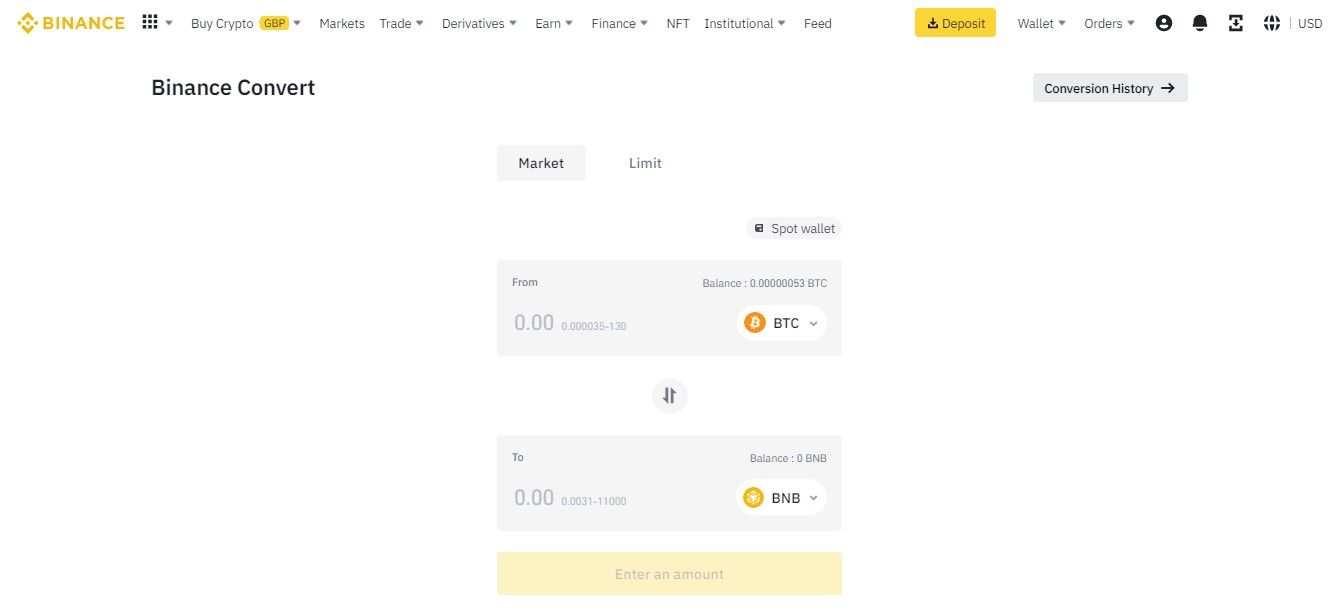1336x612 pixels.
Task: Click the BNB coin icon
Action: click(x=753, y=497)
